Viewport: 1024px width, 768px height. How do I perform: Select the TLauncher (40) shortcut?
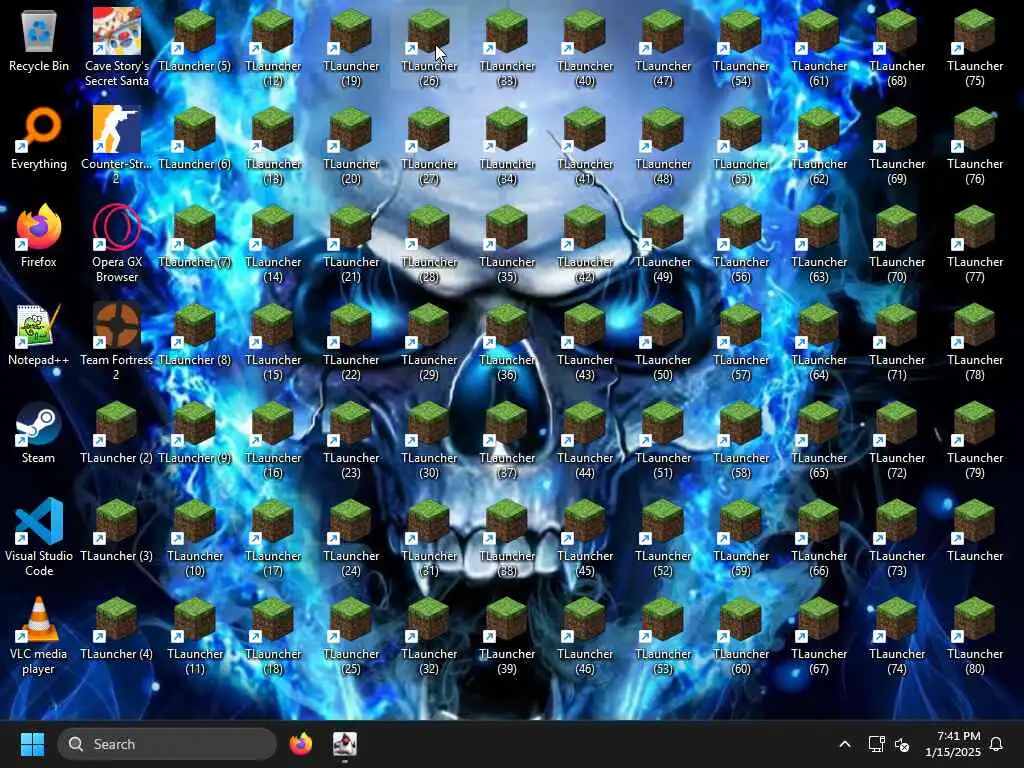click(x=585, y=47)
